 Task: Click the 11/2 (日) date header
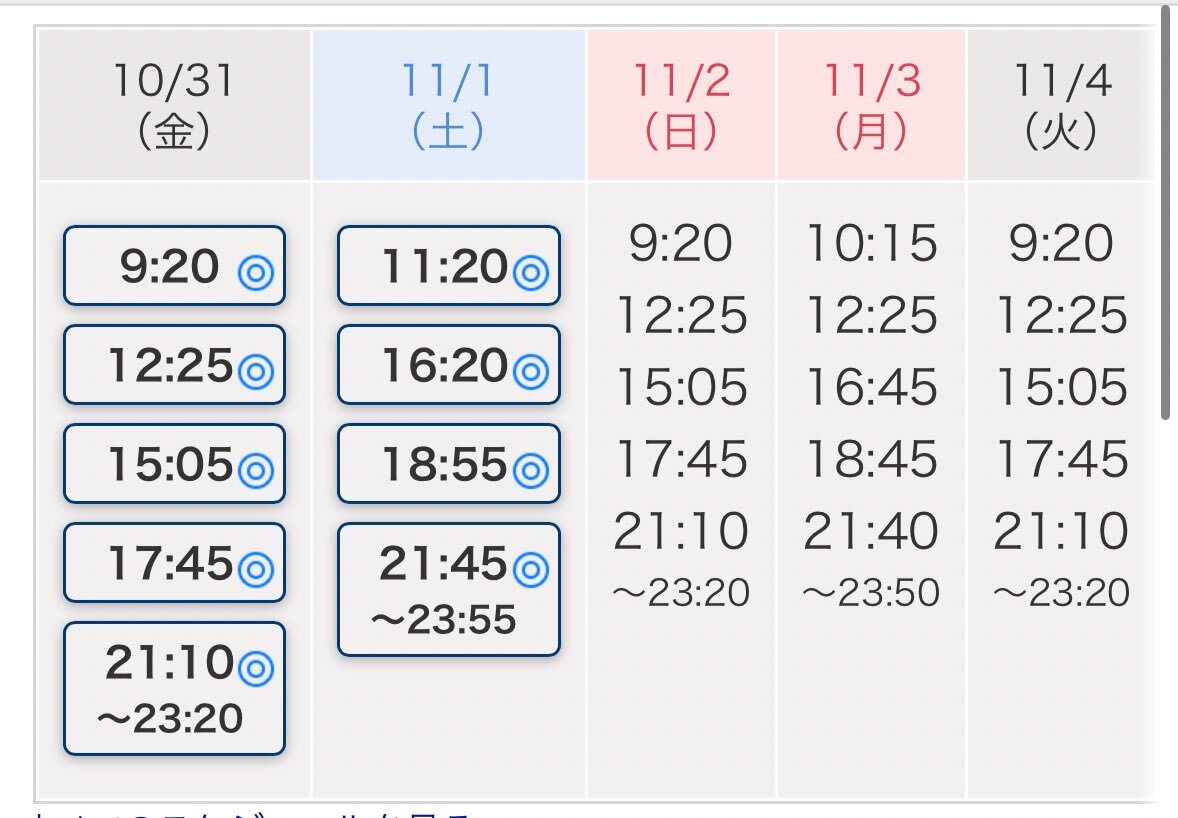coord(681,105)
